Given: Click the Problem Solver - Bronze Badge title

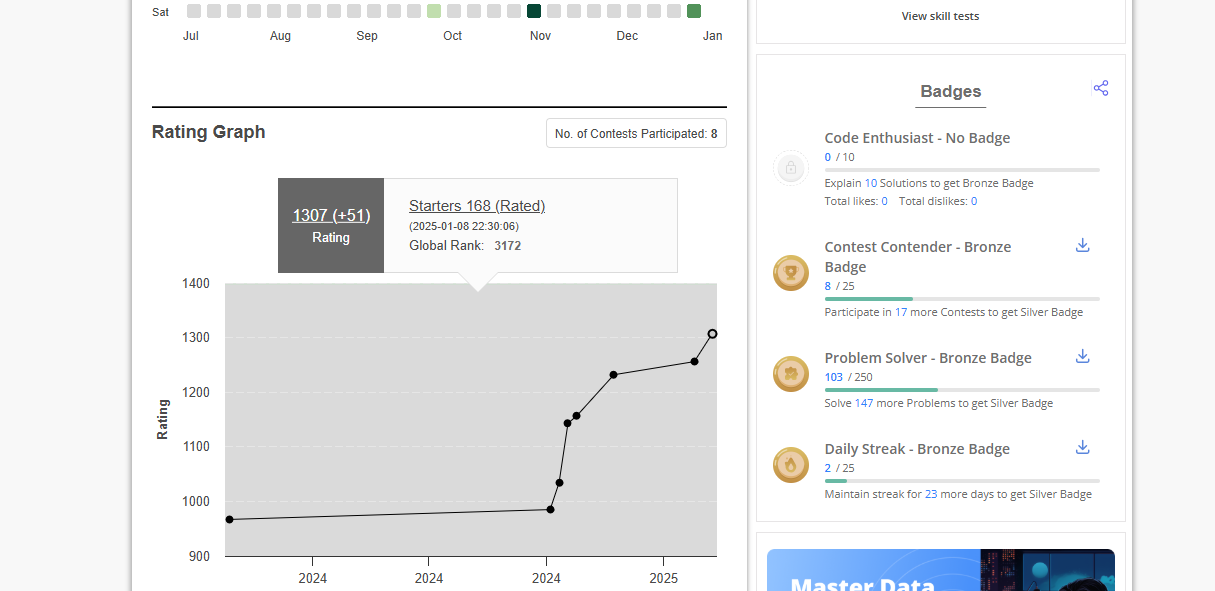Looking at the screenshot, I should pyautogui.click(x=928, y=358).
